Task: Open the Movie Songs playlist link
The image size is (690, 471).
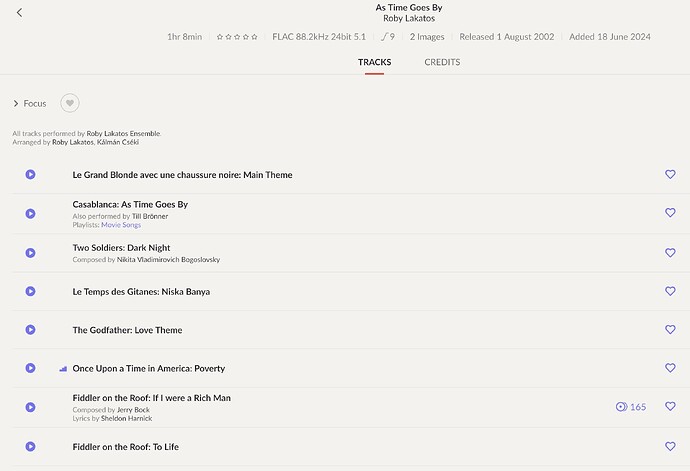Action: (121, 225)
